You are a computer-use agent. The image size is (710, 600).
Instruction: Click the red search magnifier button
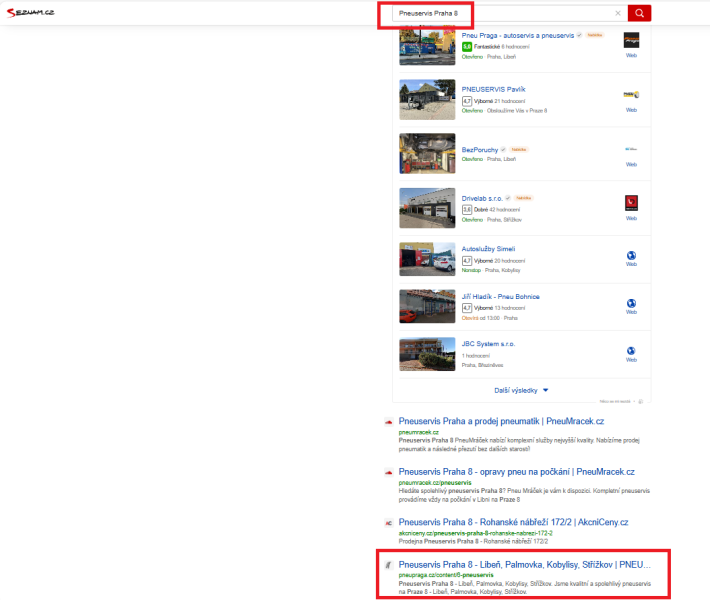tap(640, 13)
